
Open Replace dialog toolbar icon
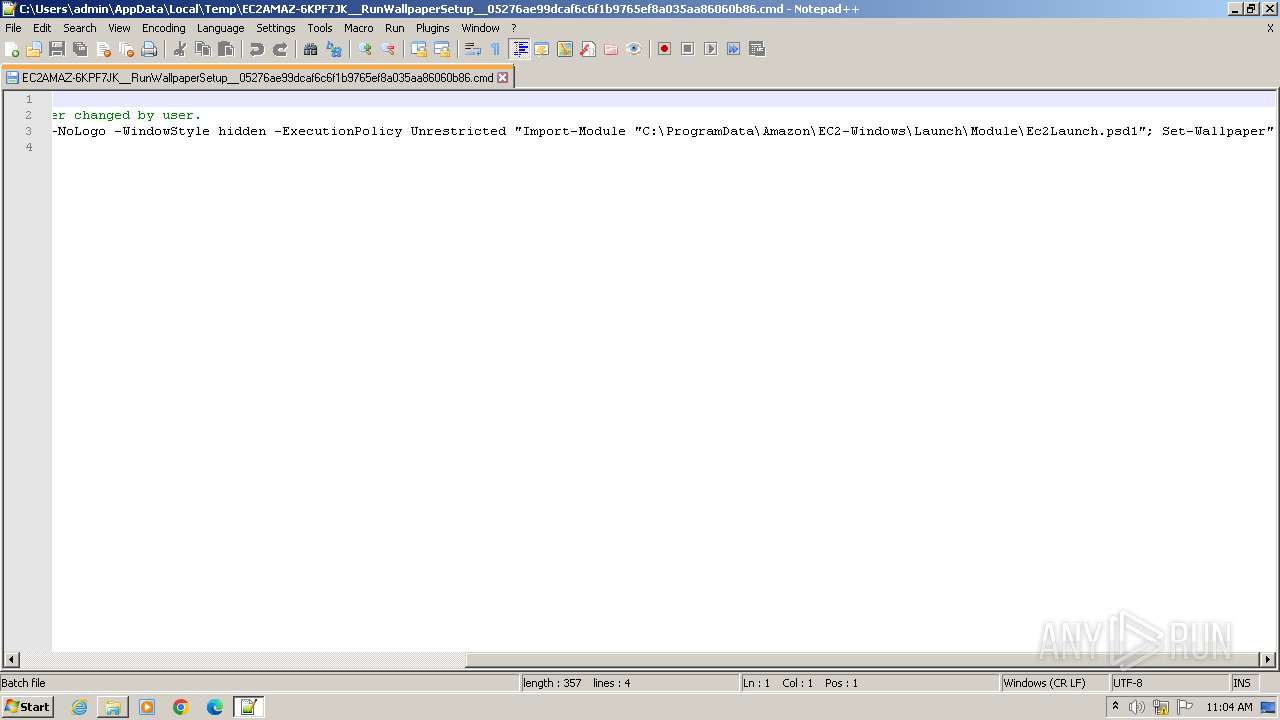pyautogui.click(x=334, y=49)
